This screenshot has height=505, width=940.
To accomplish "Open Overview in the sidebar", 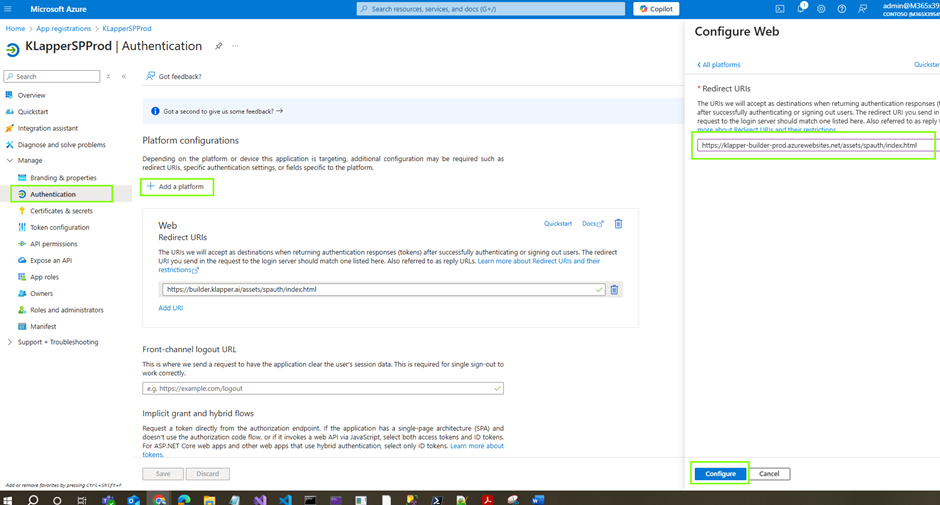I will coord(31,95).
